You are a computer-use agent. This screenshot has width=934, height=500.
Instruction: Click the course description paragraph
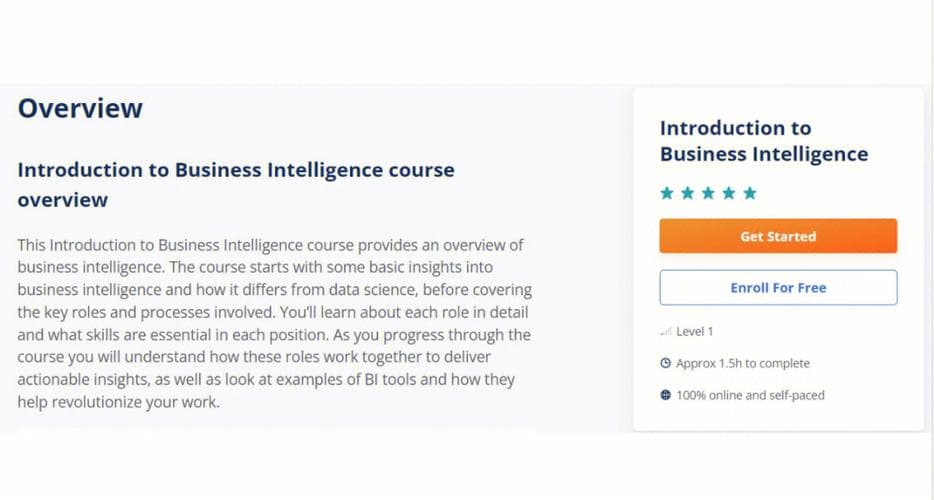[x=275, y=323]
